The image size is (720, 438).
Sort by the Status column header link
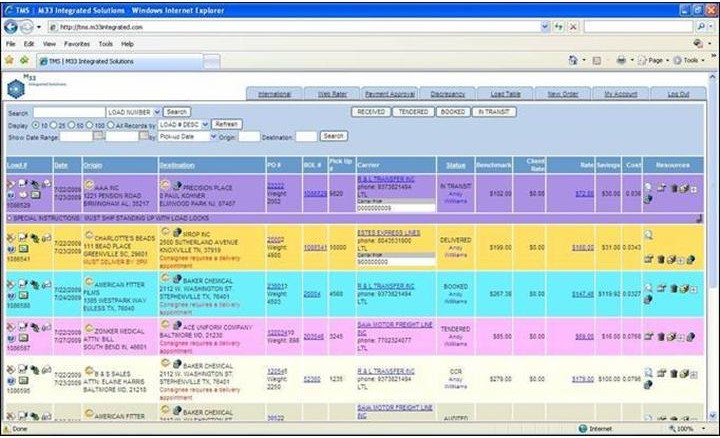pyautogui.click(x=456, y=165)
